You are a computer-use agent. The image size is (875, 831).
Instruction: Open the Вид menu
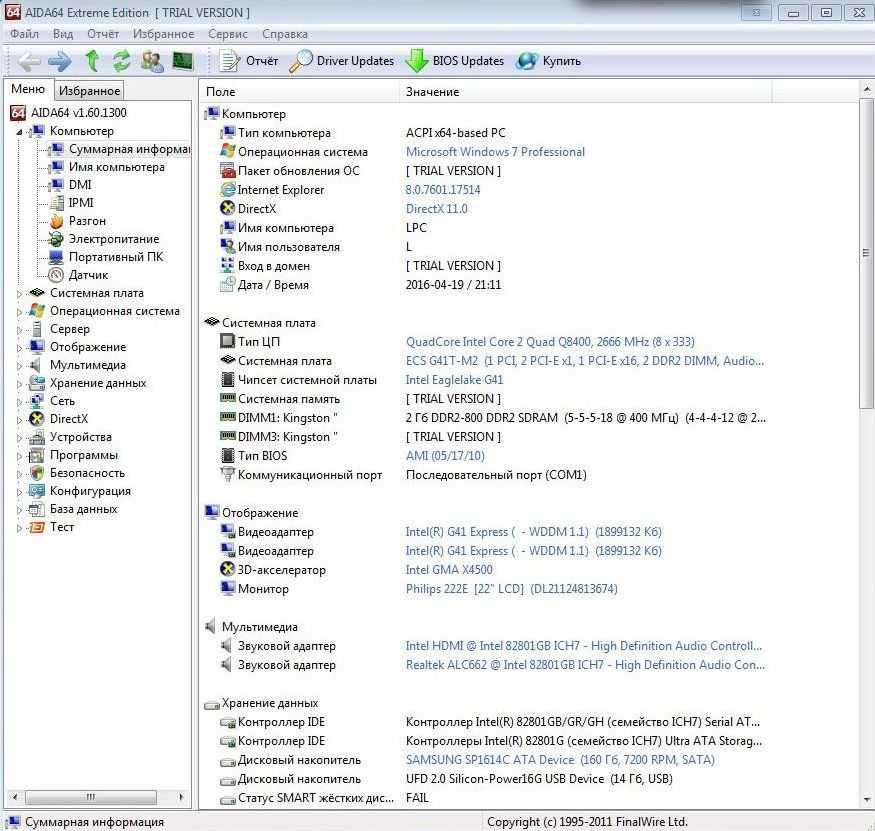pyautogui.click(x=63, y=34)
